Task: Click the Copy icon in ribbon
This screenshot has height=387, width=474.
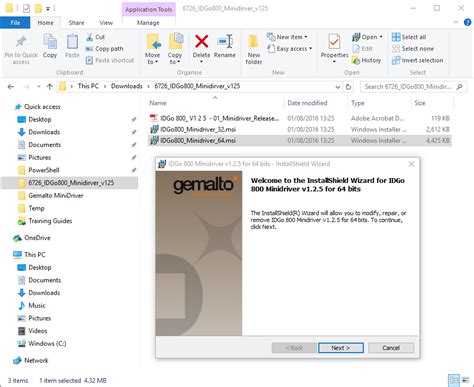Action: tap(50, 46)
